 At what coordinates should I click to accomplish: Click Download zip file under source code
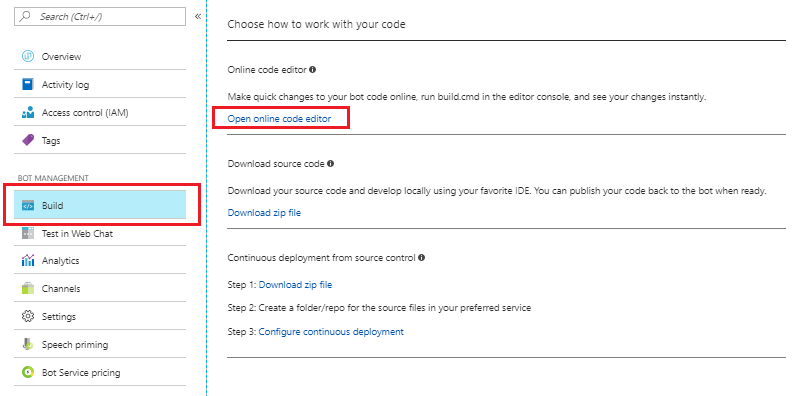tap(264, 212)
